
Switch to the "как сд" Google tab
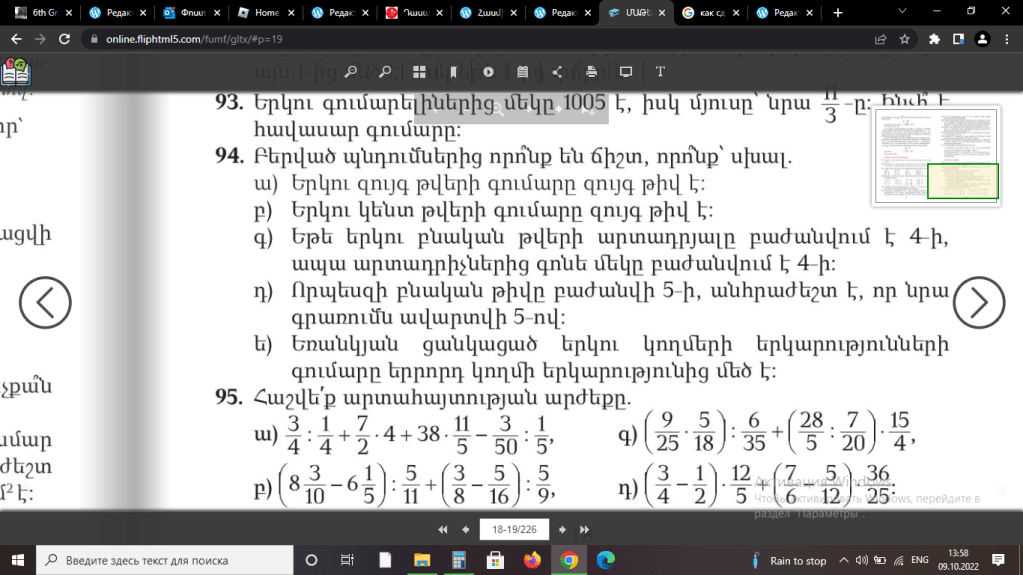(x=710, y=13)
